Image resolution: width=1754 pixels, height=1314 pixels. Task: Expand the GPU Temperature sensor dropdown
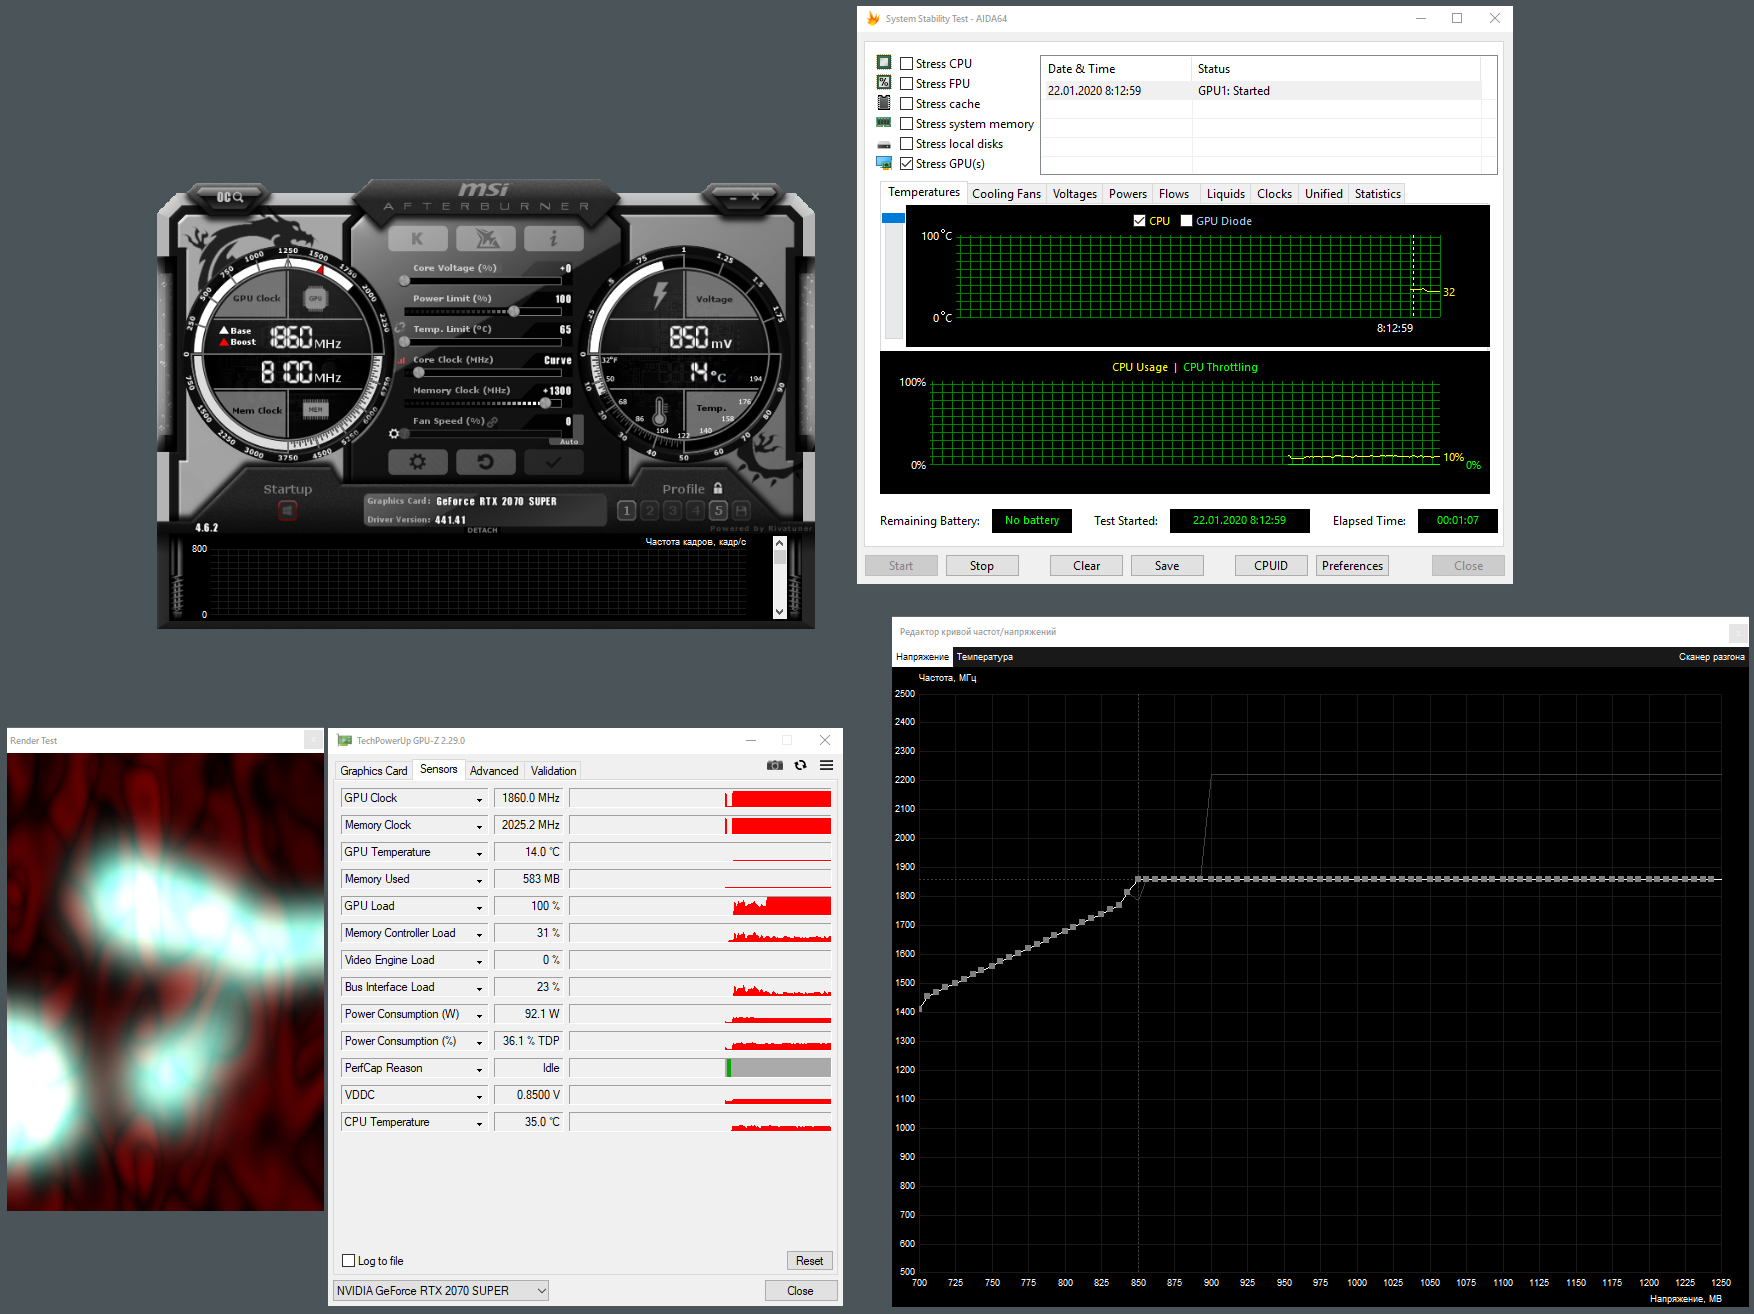pos(479,853)
